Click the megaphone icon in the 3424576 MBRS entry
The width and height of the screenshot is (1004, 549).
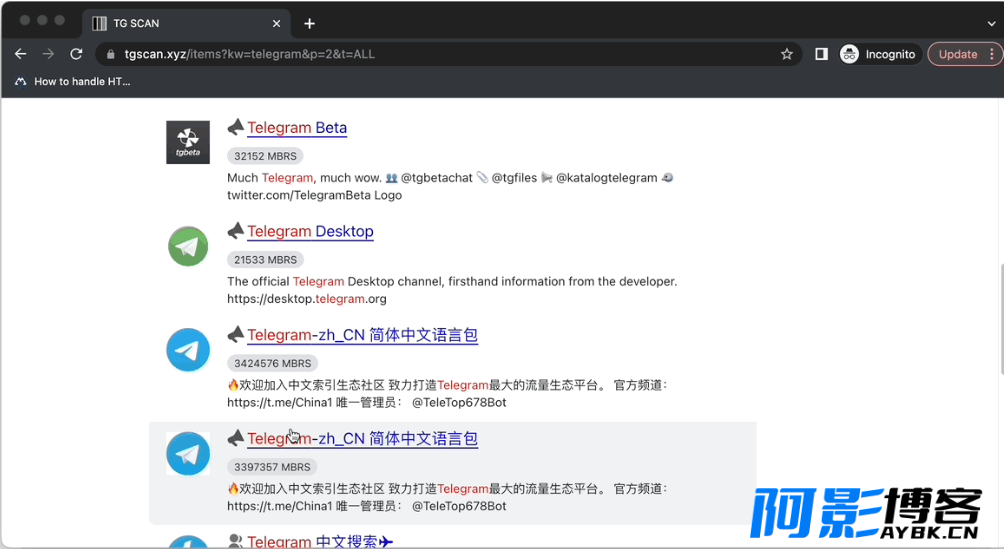tap(236, 334)
